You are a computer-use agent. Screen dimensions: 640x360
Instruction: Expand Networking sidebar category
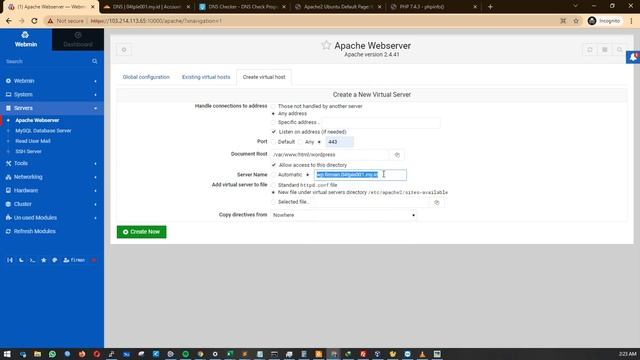coord(52,177)
